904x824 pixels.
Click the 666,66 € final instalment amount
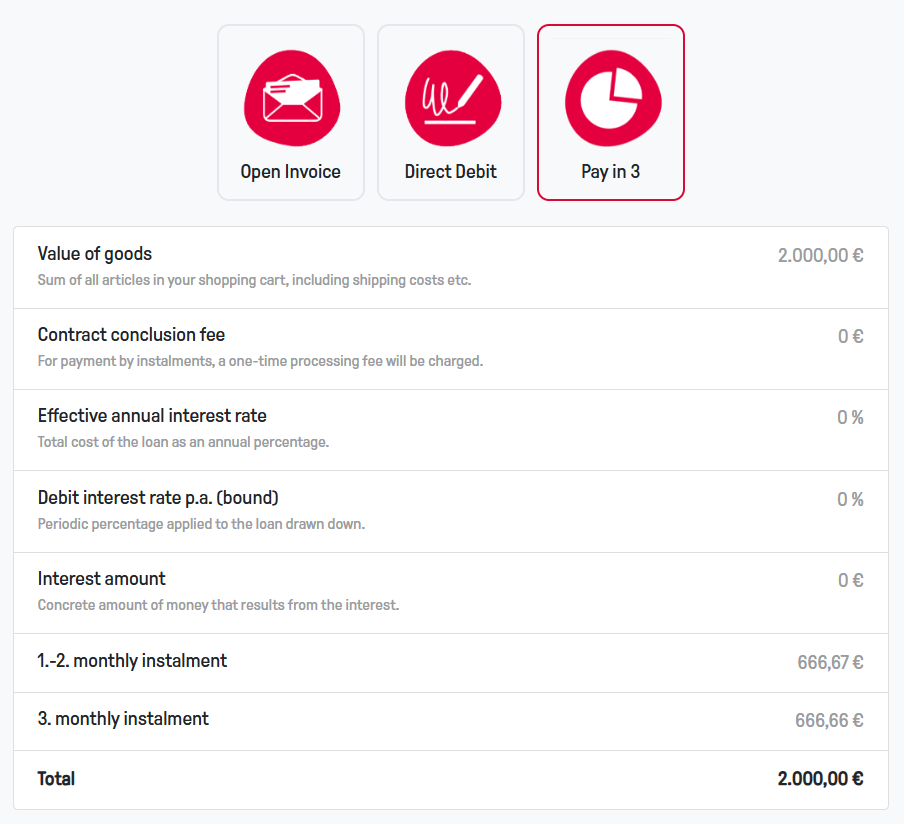click(x=830, y=720)
